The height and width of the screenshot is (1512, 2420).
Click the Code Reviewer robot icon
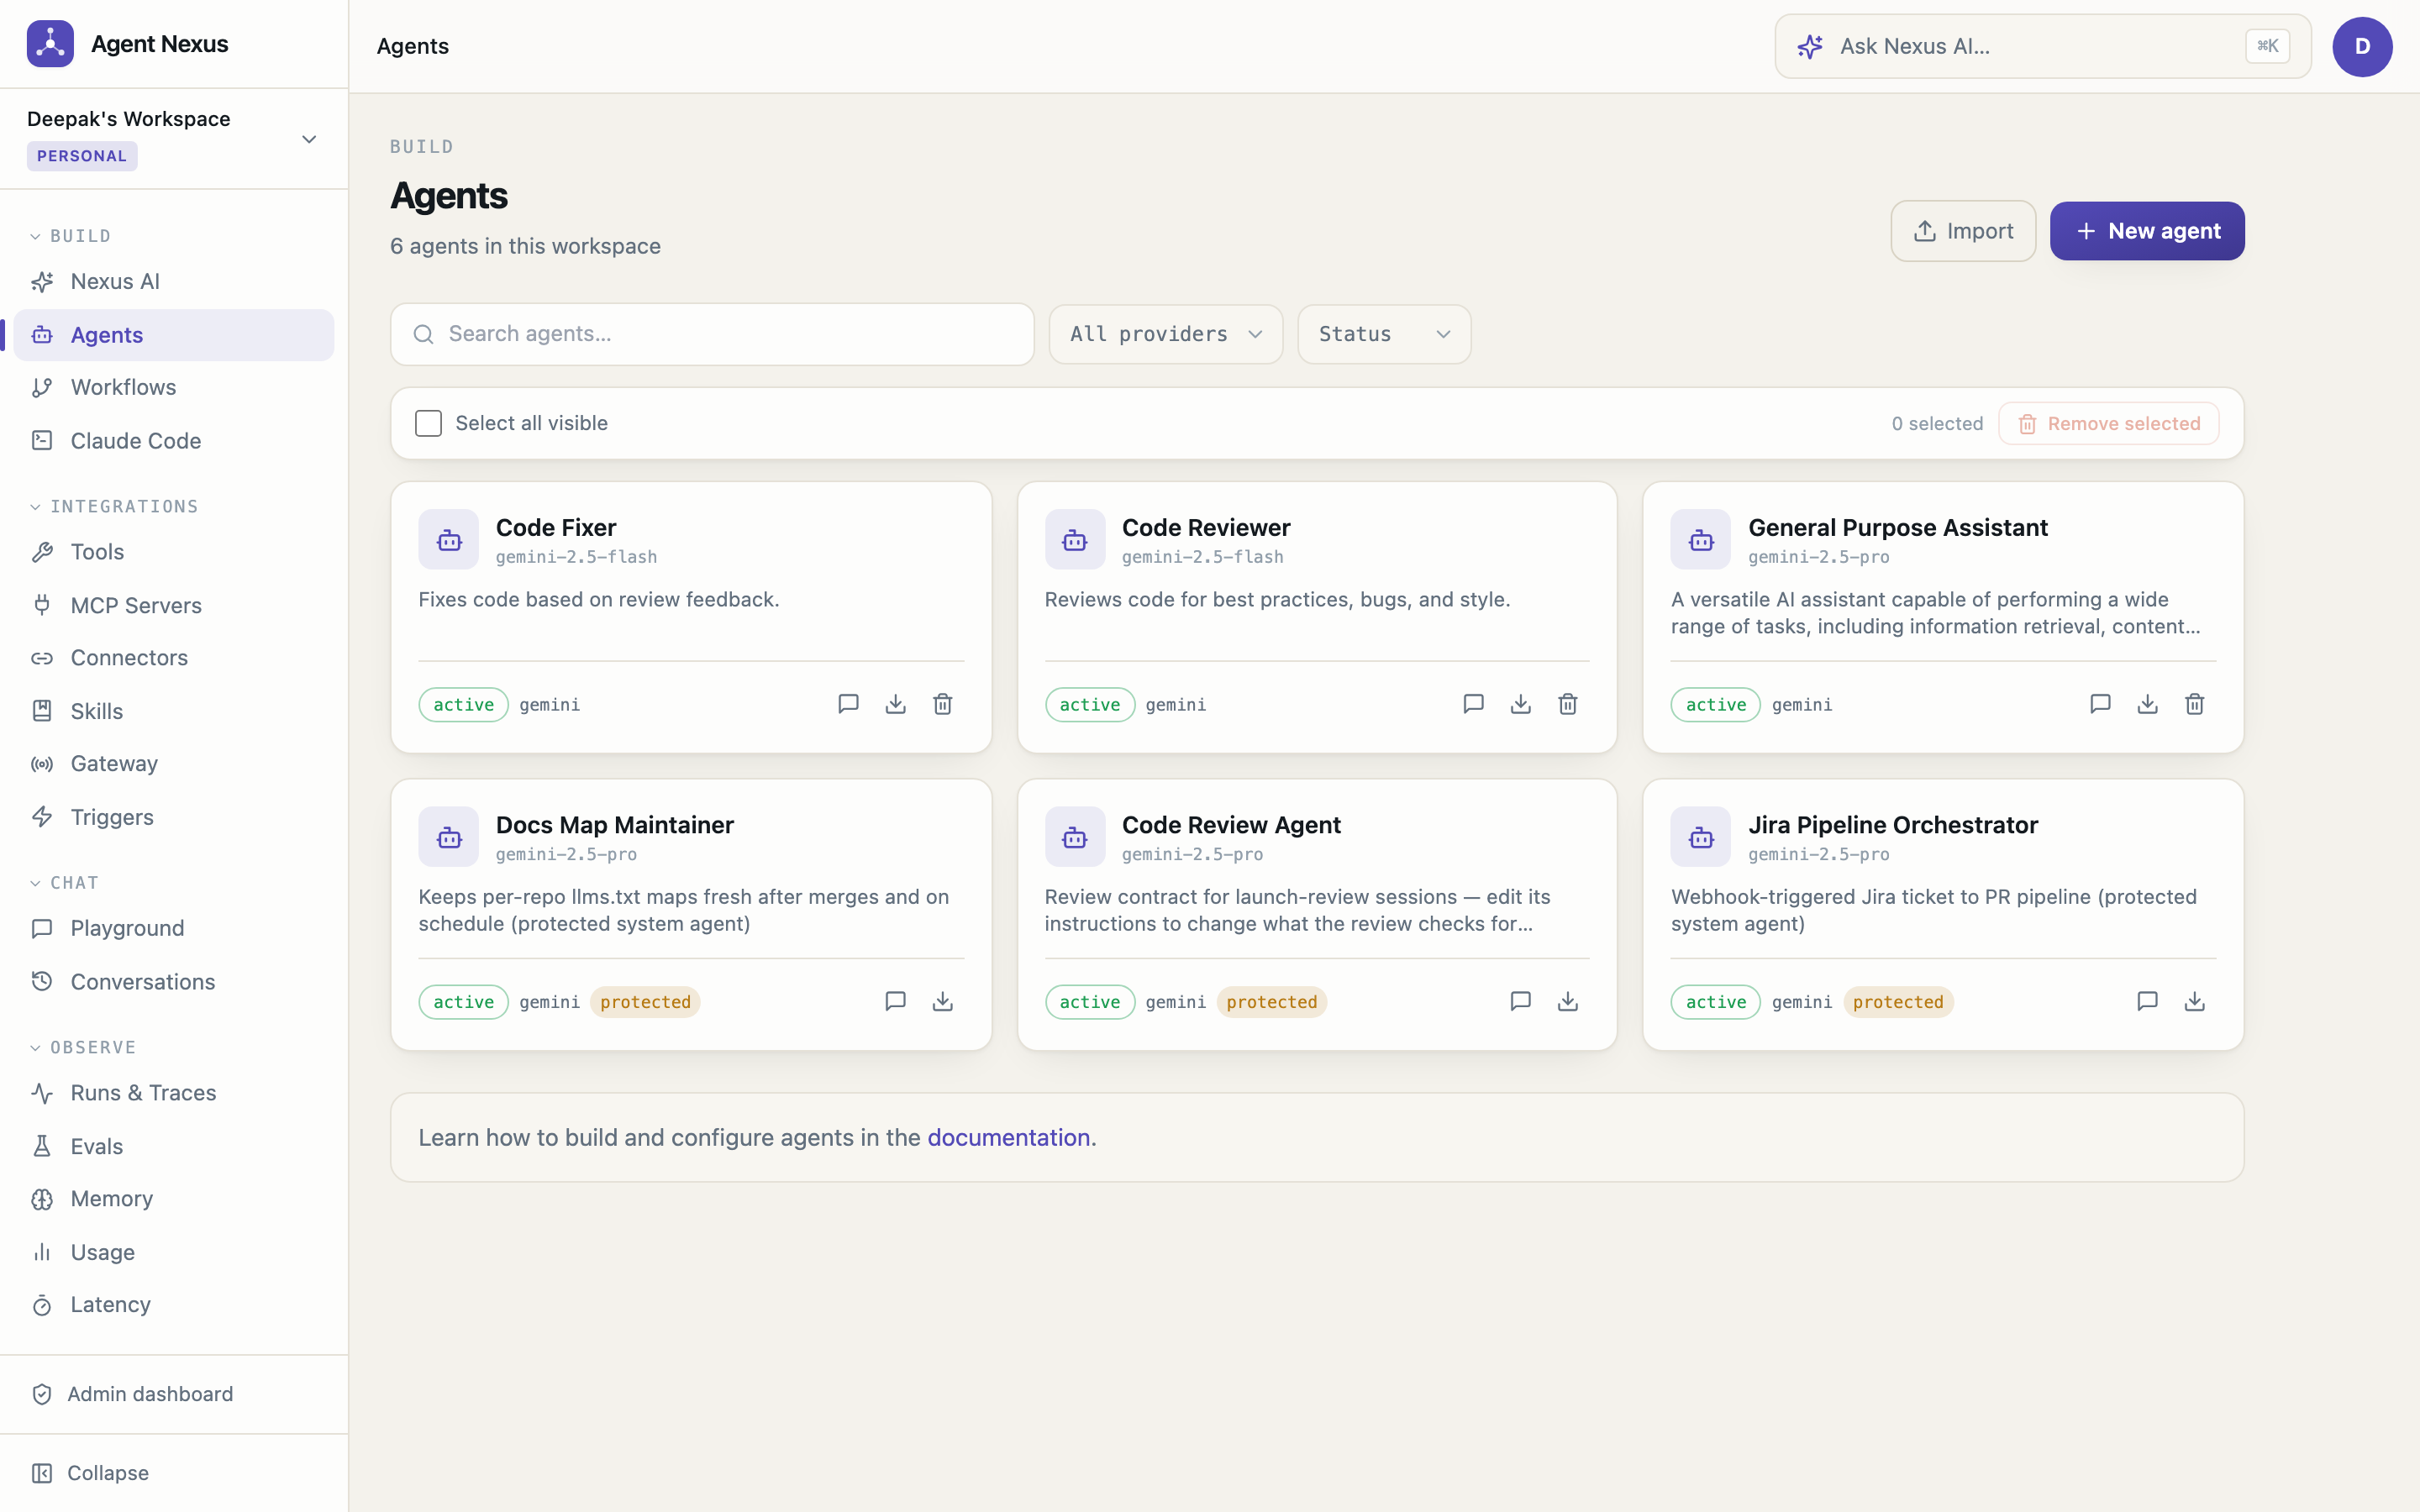(x=1075, y=540)
